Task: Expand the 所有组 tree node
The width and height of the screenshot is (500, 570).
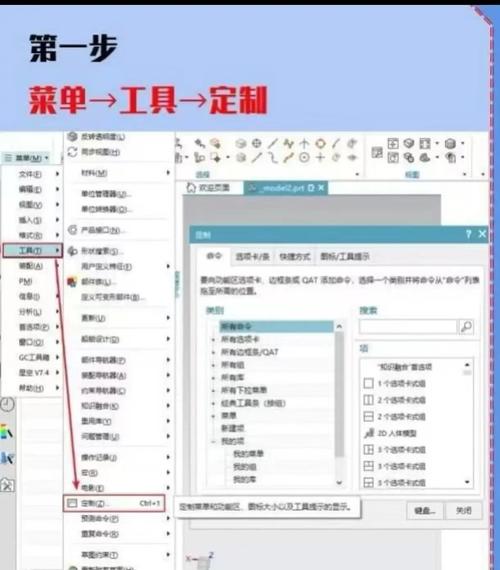Action: [x=213, y=365]
